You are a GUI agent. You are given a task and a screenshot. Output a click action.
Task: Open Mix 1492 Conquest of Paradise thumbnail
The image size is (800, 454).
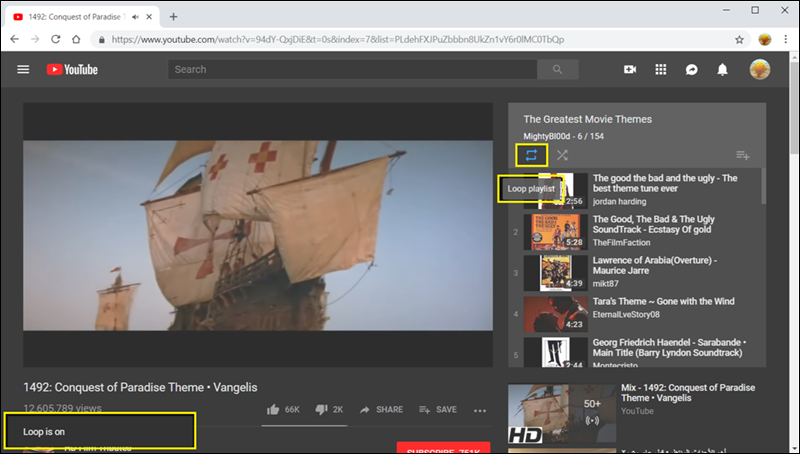tap(562, 413)
